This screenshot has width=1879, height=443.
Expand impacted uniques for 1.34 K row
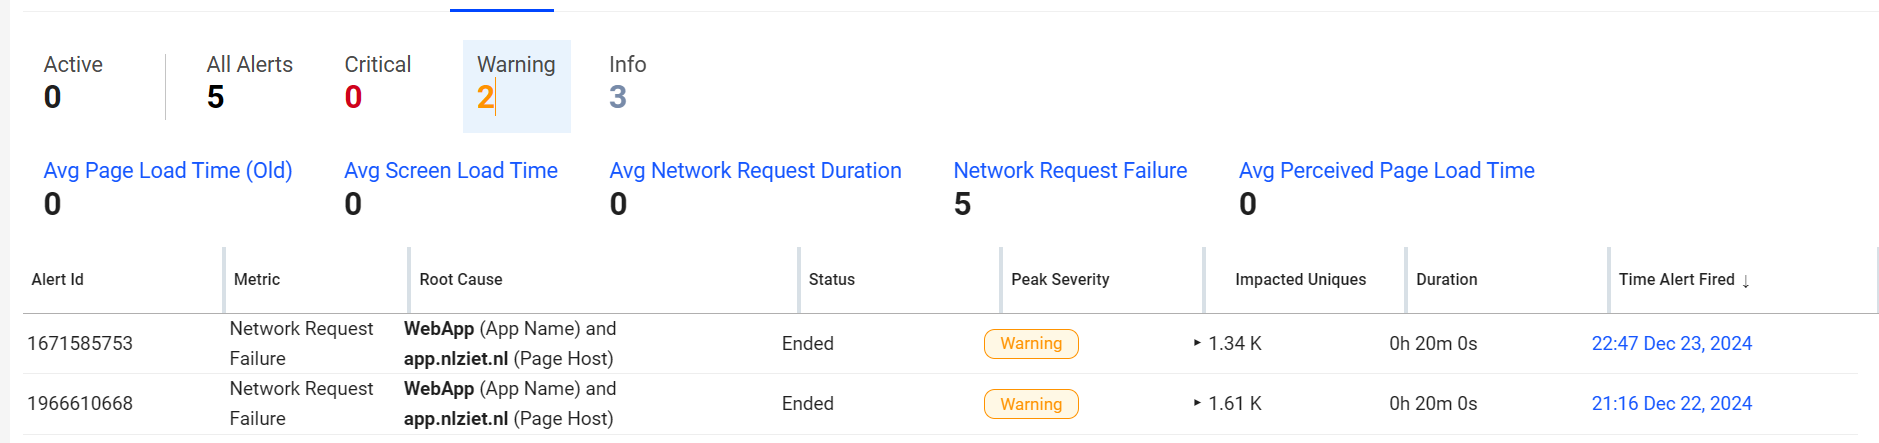pos(1197,343)
